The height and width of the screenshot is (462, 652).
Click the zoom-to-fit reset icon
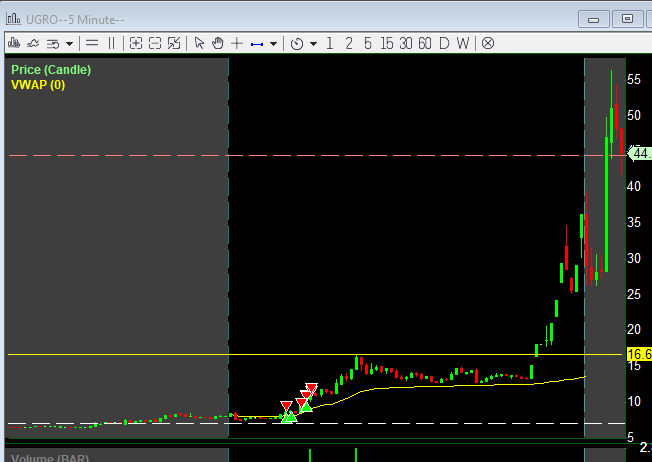coord(174,43)
